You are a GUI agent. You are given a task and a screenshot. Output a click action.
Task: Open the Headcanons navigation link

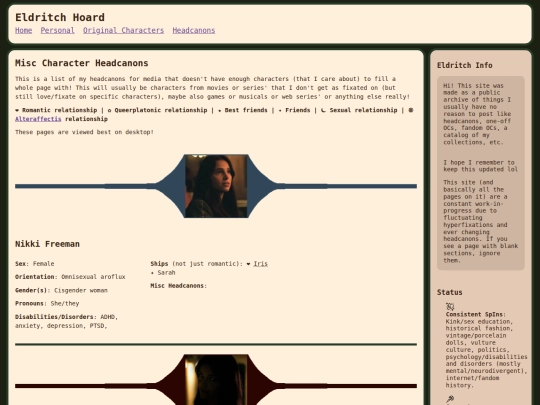(194, 30)
